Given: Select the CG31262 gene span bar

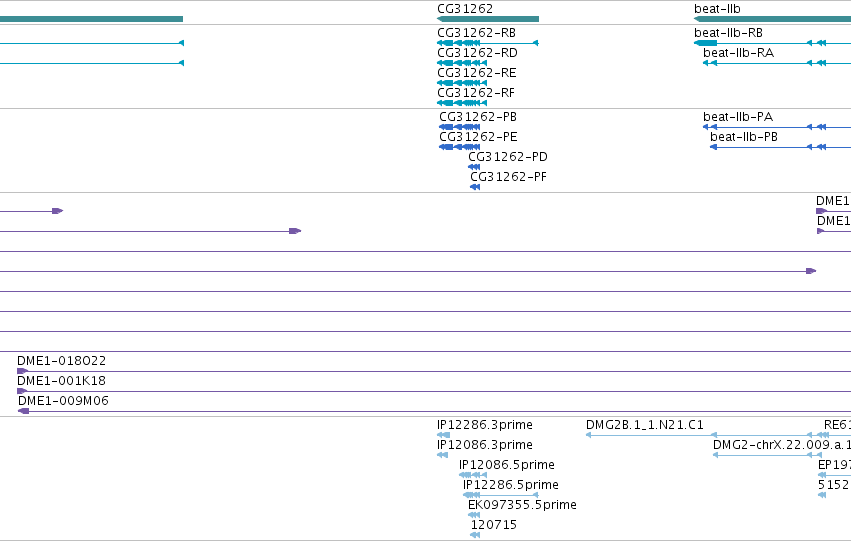Looking at the screenshot, I should point(488,19).
